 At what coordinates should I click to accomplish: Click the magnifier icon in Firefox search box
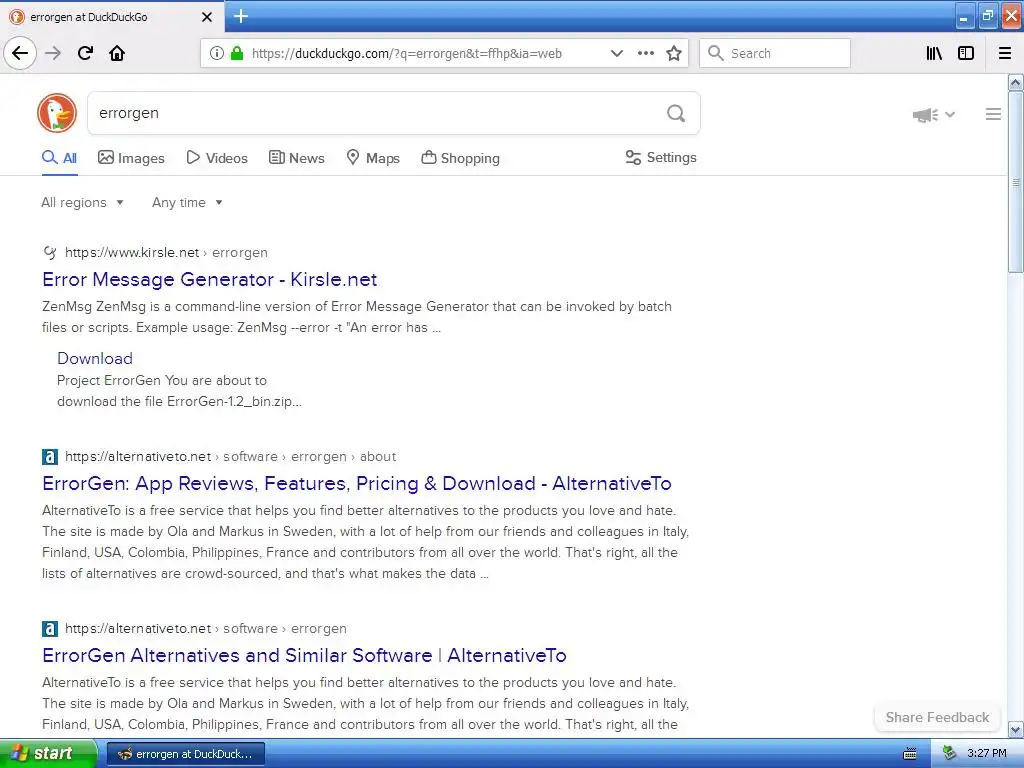716,53
